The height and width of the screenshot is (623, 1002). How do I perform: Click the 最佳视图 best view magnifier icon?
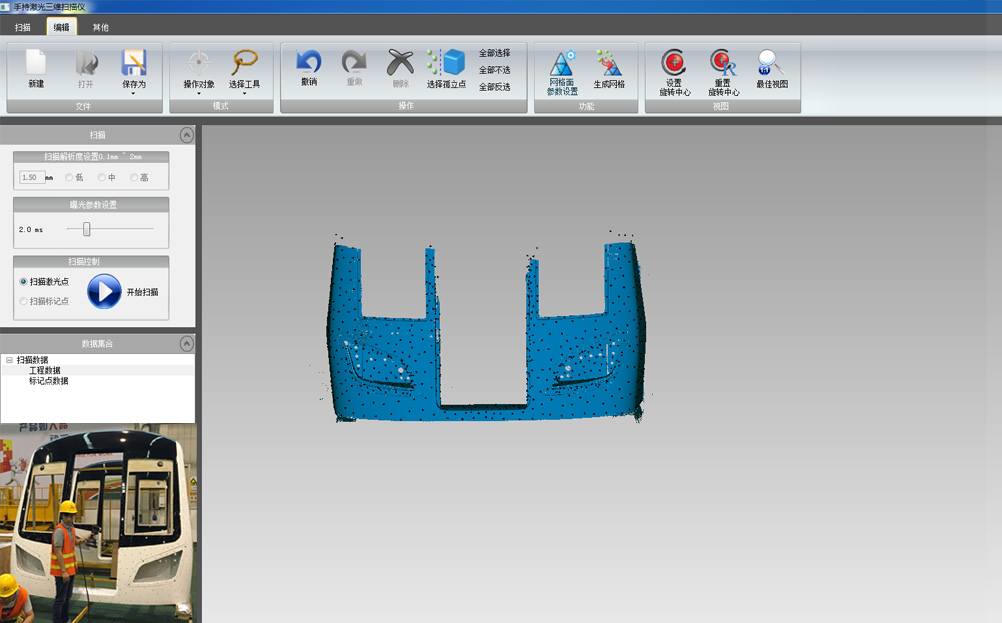[x=771, y=65]
